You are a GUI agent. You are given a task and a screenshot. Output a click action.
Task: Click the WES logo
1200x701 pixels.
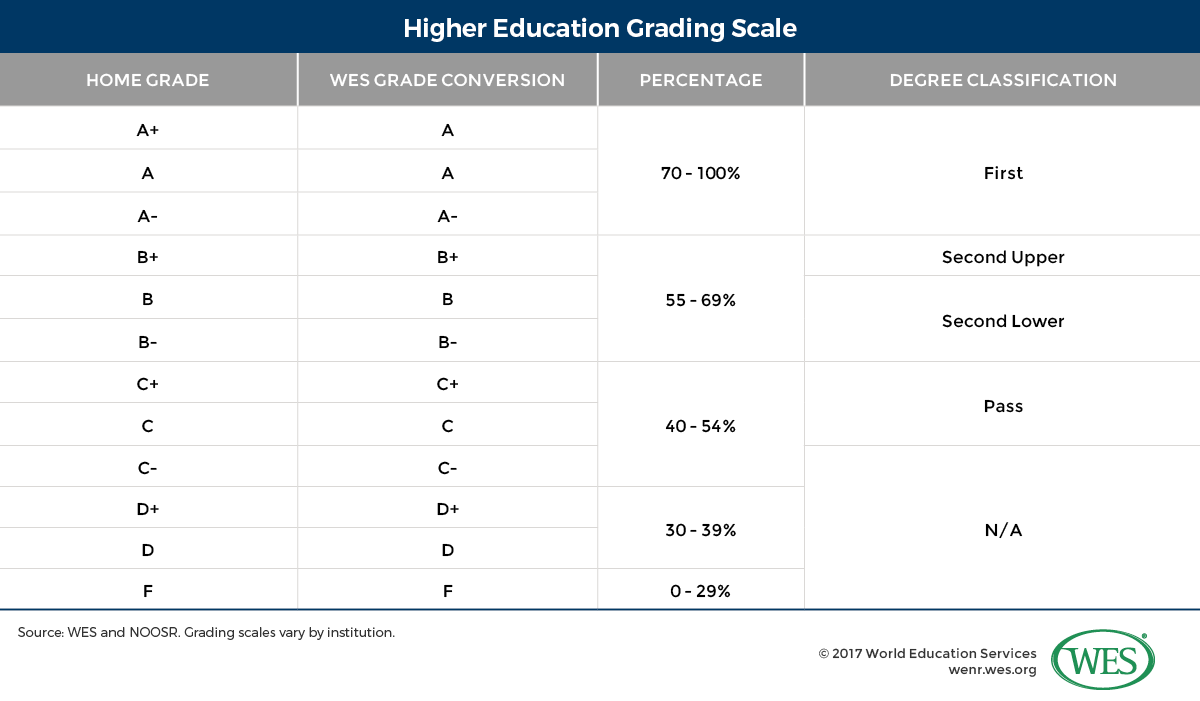(1103, 659)
